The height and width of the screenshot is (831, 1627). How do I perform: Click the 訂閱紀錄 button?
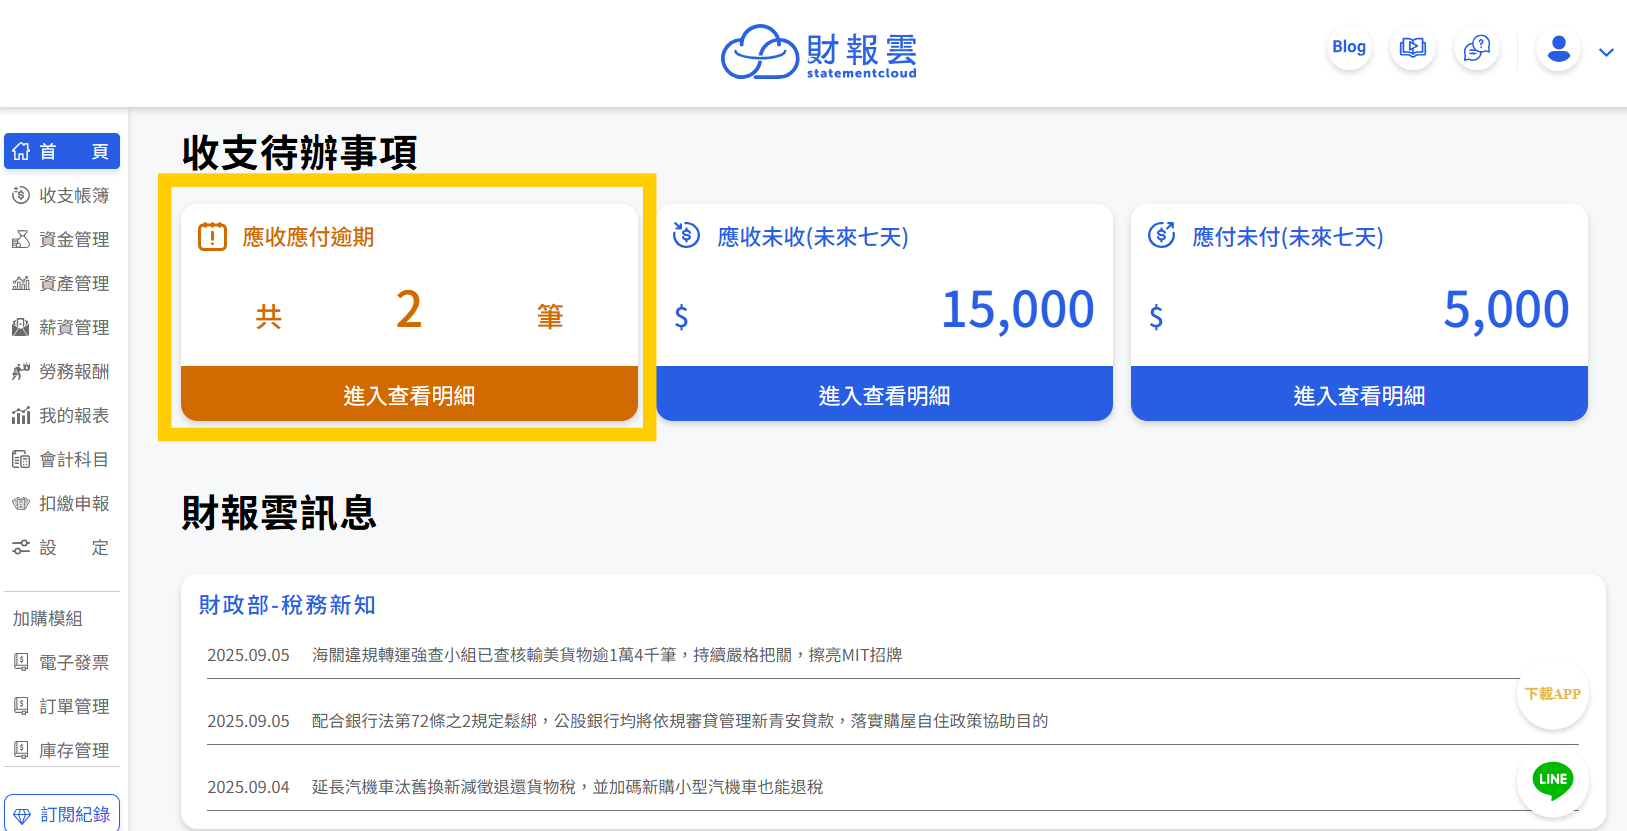pos(62,814)
